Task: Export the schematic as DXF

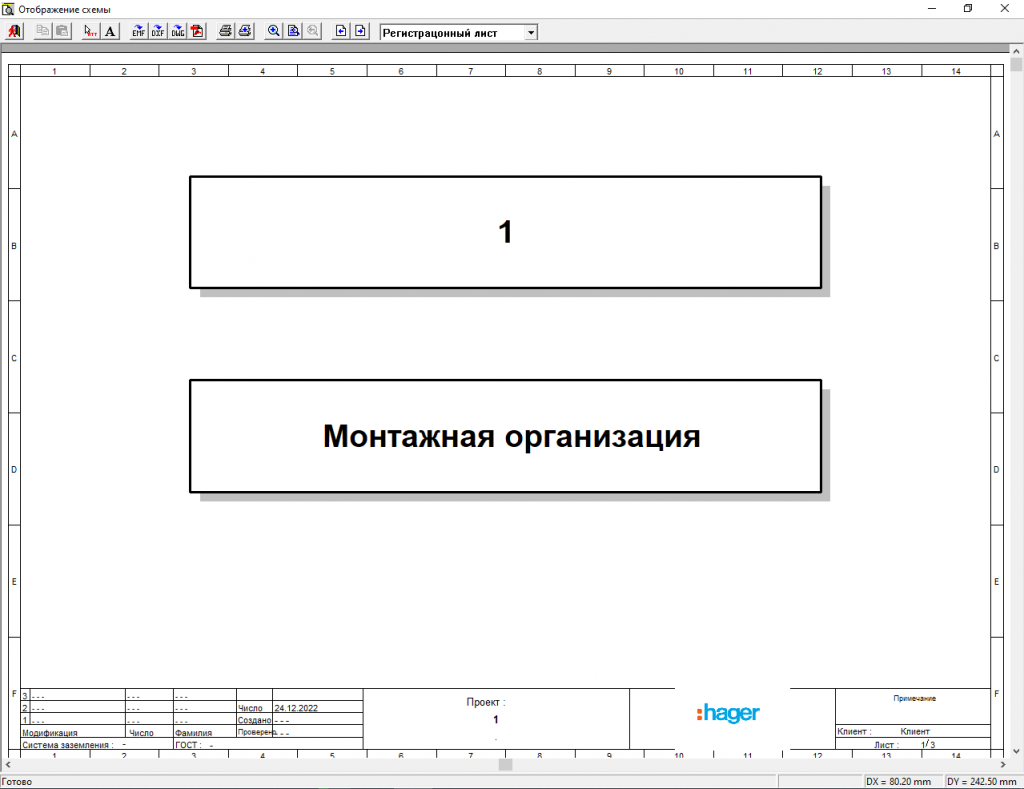Action: click(158, 32)
